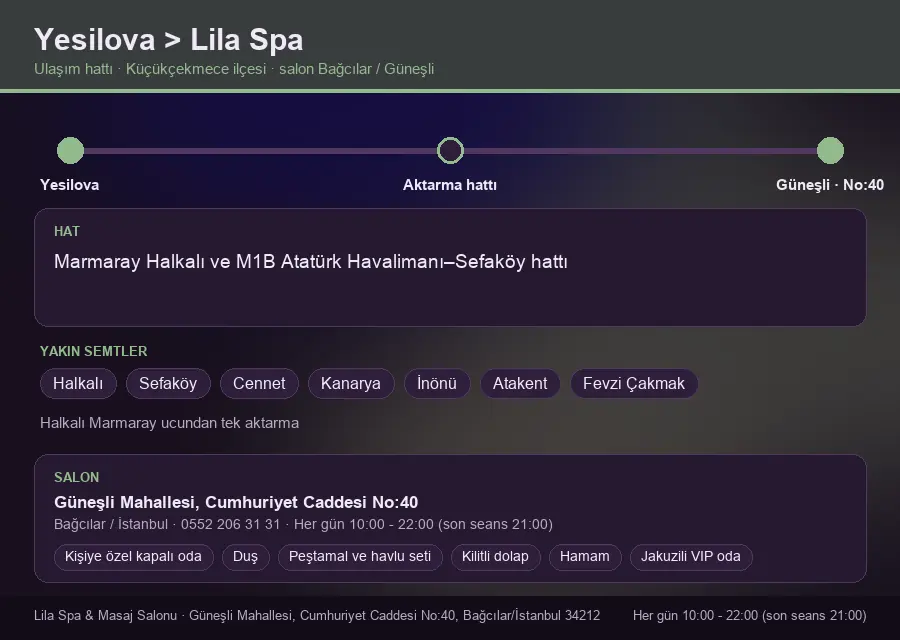Click the Marmaray Halkalı ve M1B line text
Screen dimensions: 900x640
311,262
